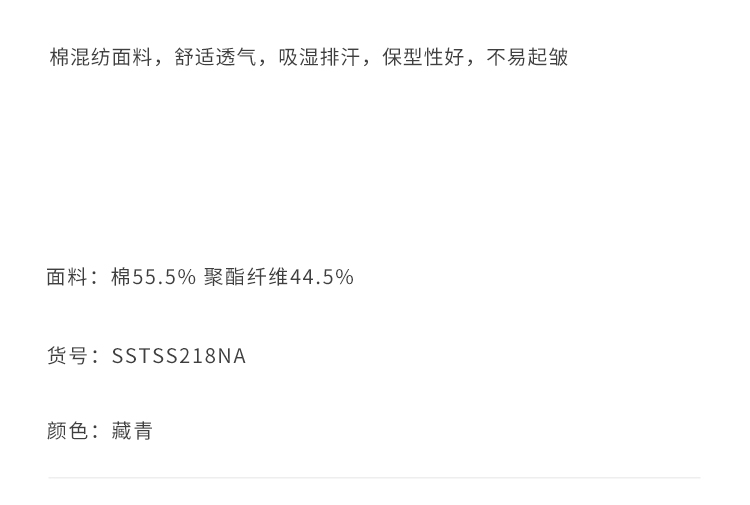Click the colon after 面料

click(96, 278)
